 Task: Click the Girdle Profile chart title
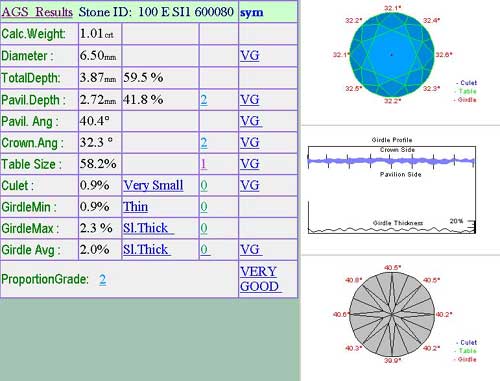[392, 140]
